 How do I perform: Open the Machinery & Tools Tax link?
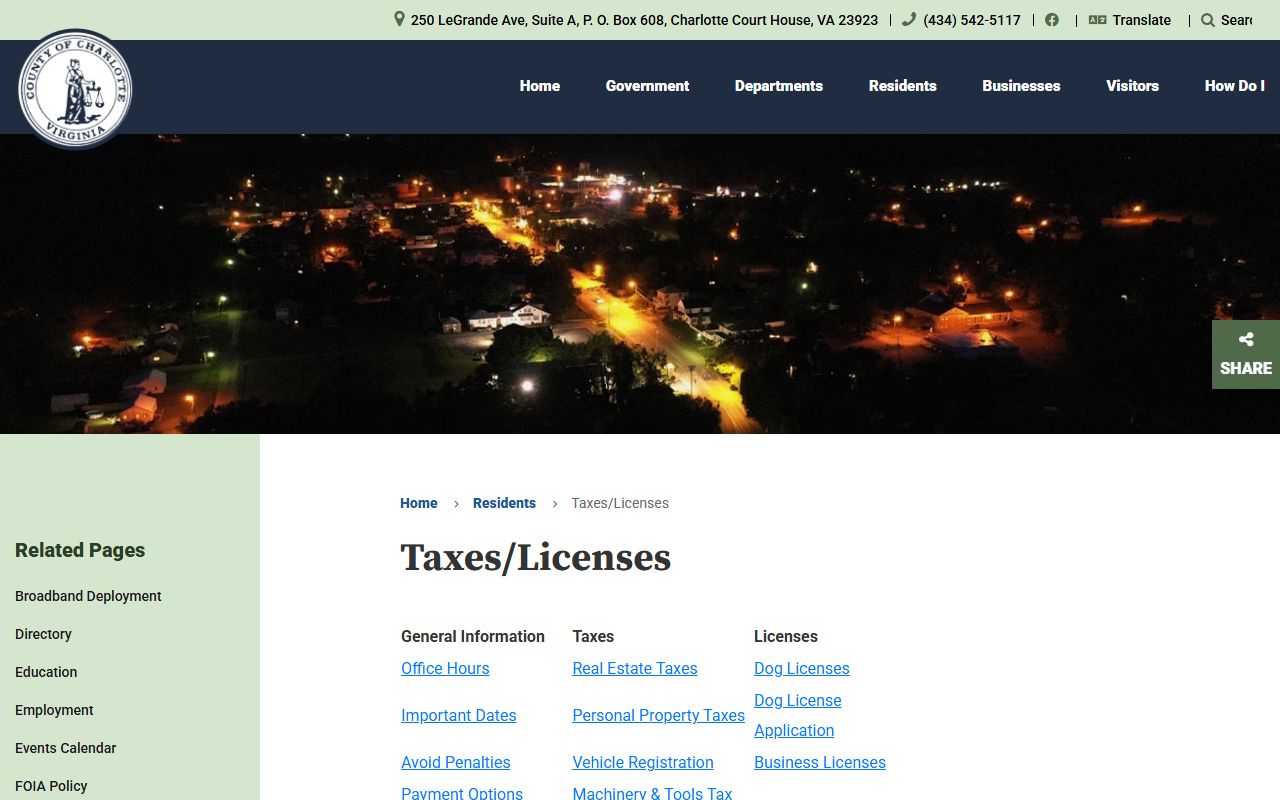[x=652, y=792]
